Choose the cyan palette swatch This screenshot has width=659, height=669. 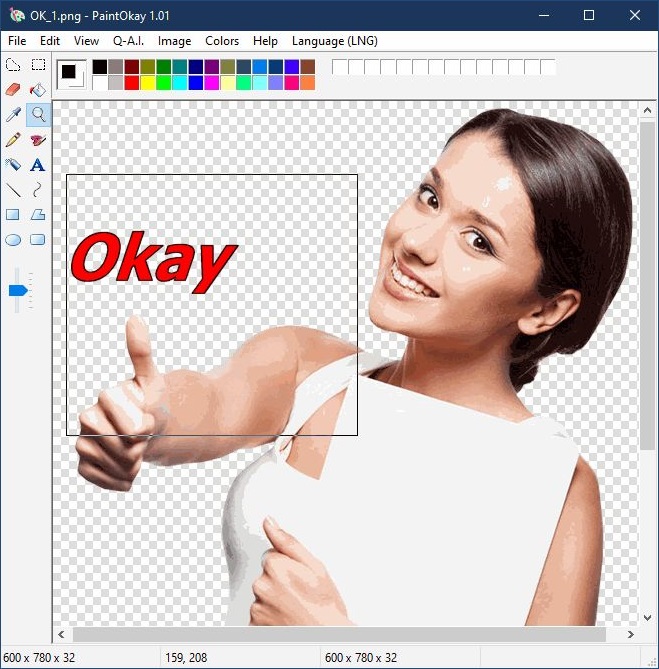(180, 82)
